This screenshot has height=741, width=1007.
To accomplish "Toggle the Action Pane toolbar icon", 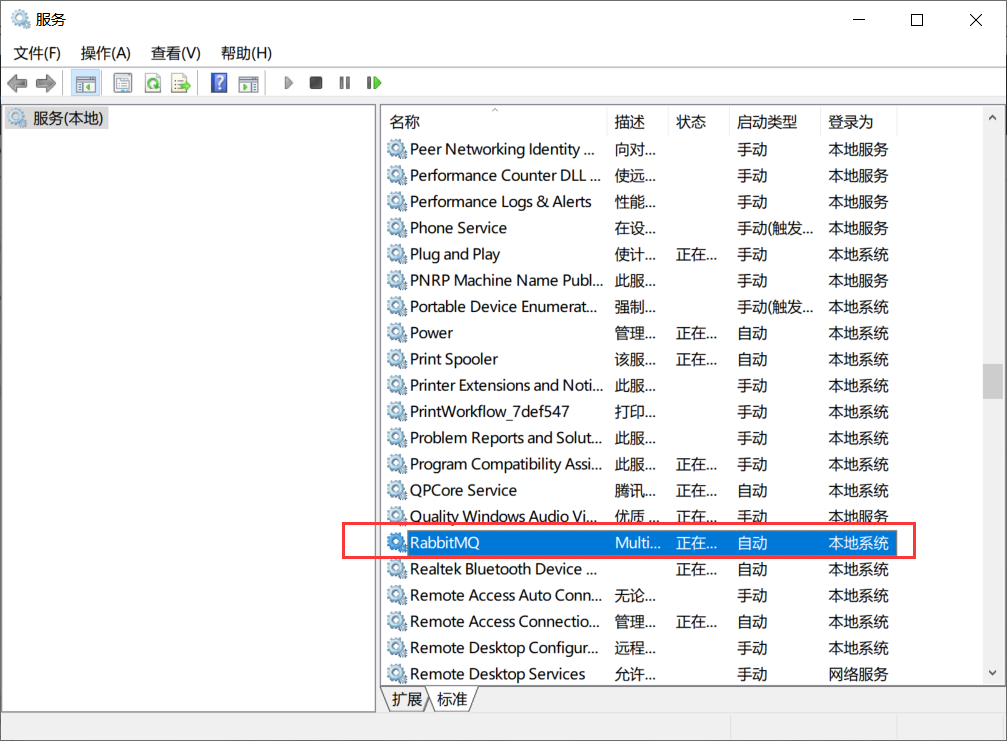I will (248, 83).
